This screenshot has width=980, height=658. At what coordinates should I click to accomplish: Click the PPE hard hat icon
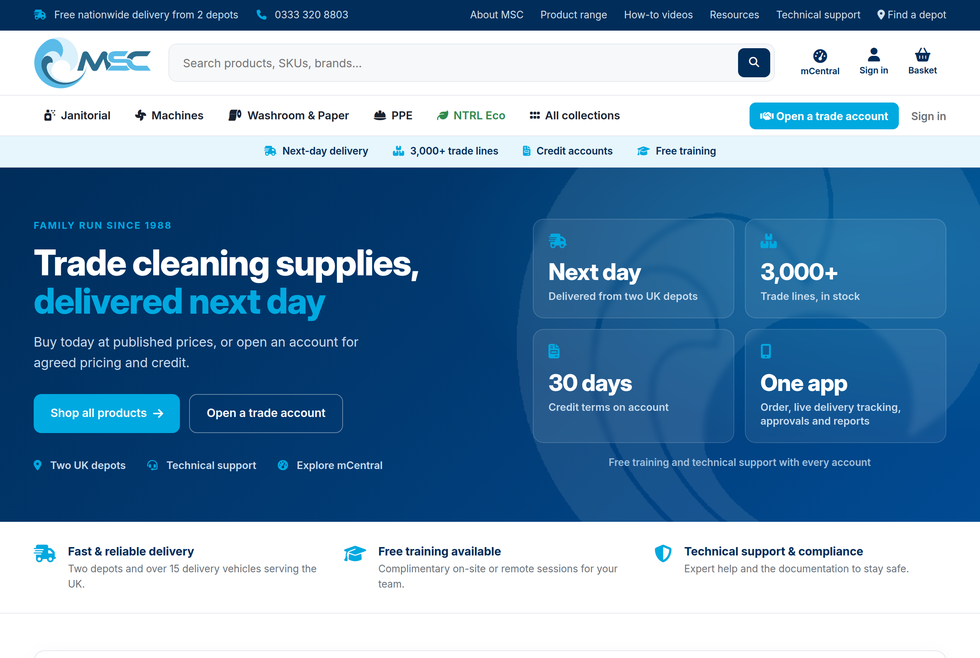(x=379, y=115)
